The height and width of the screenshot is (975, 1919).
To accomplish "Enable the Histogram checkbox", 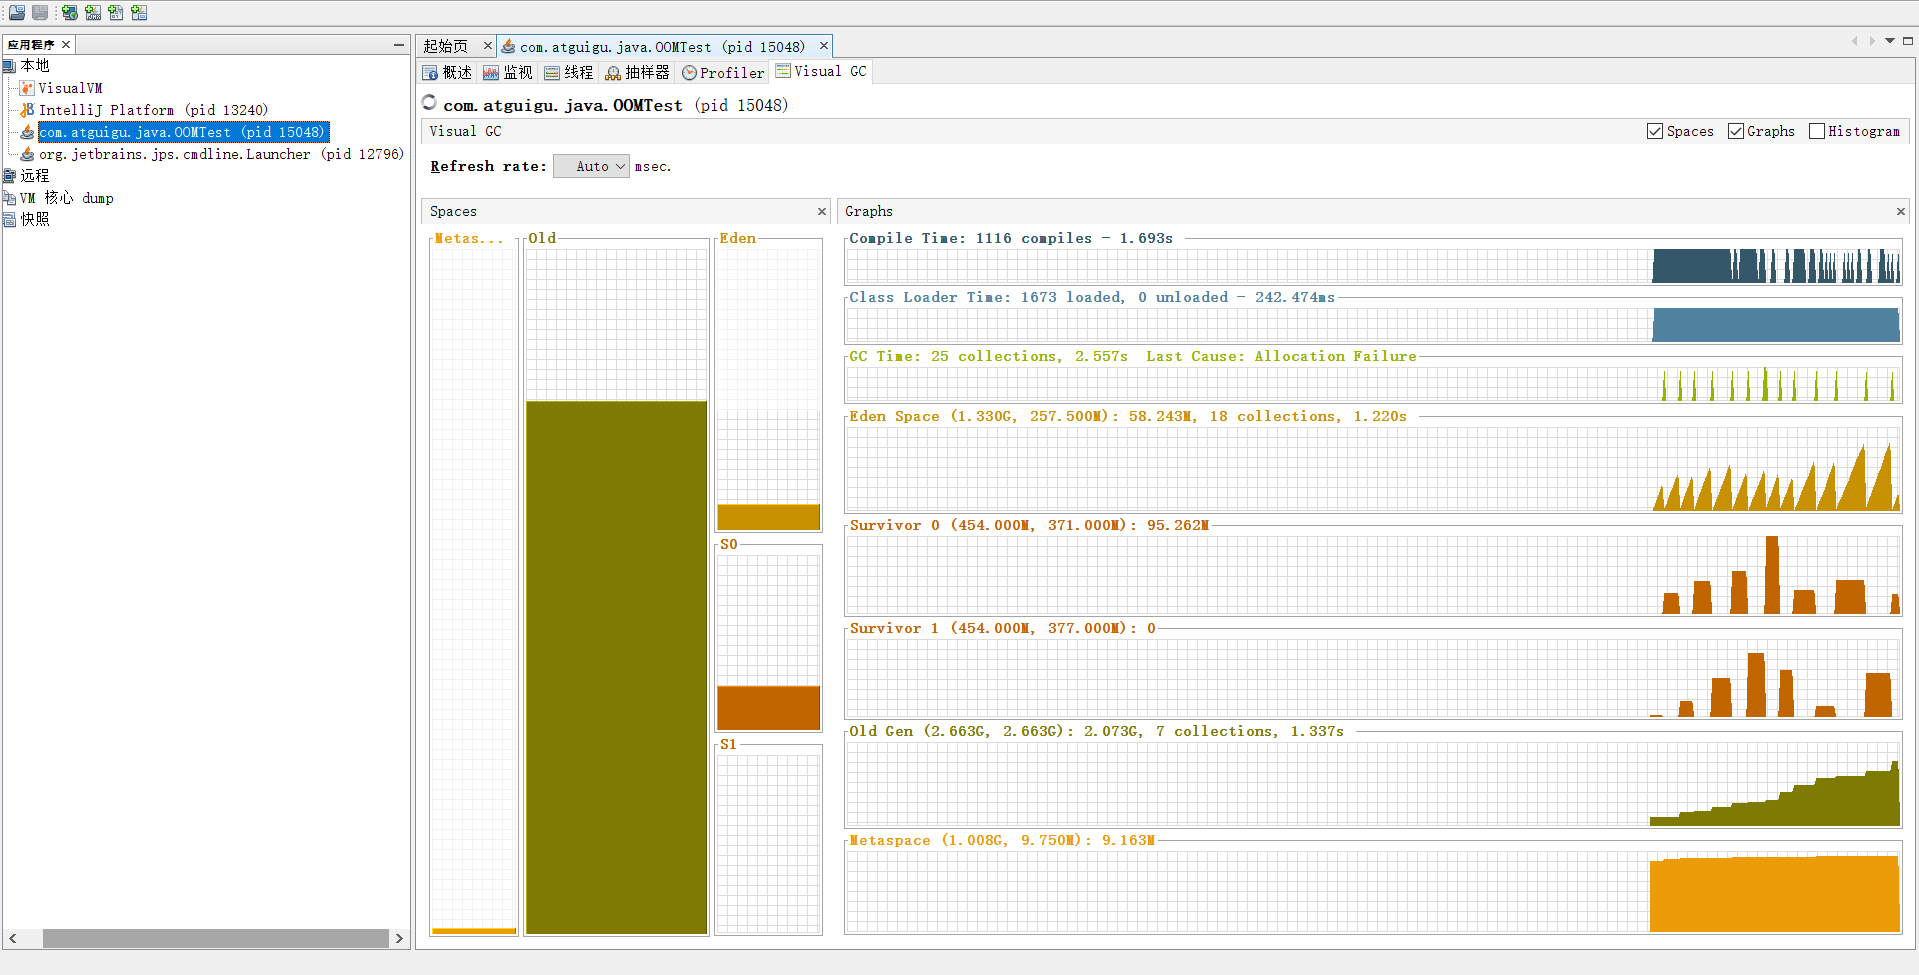I will (1817, 131).
